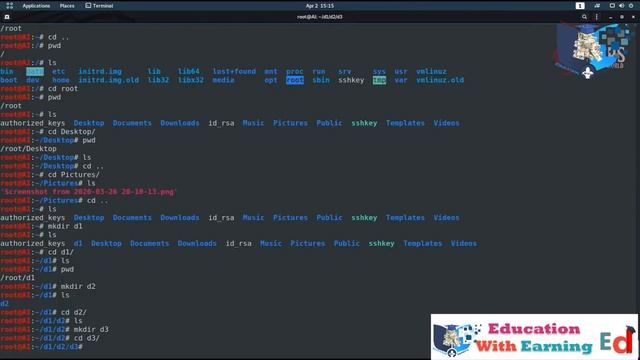Click 'proc' in the directory listing

click(x=294, y=71)
